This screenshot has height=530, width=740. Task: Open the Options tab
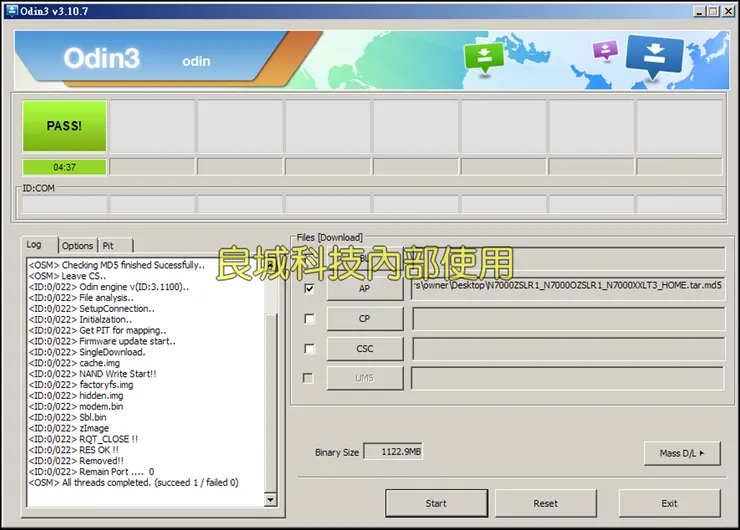[x=77, y=245]
